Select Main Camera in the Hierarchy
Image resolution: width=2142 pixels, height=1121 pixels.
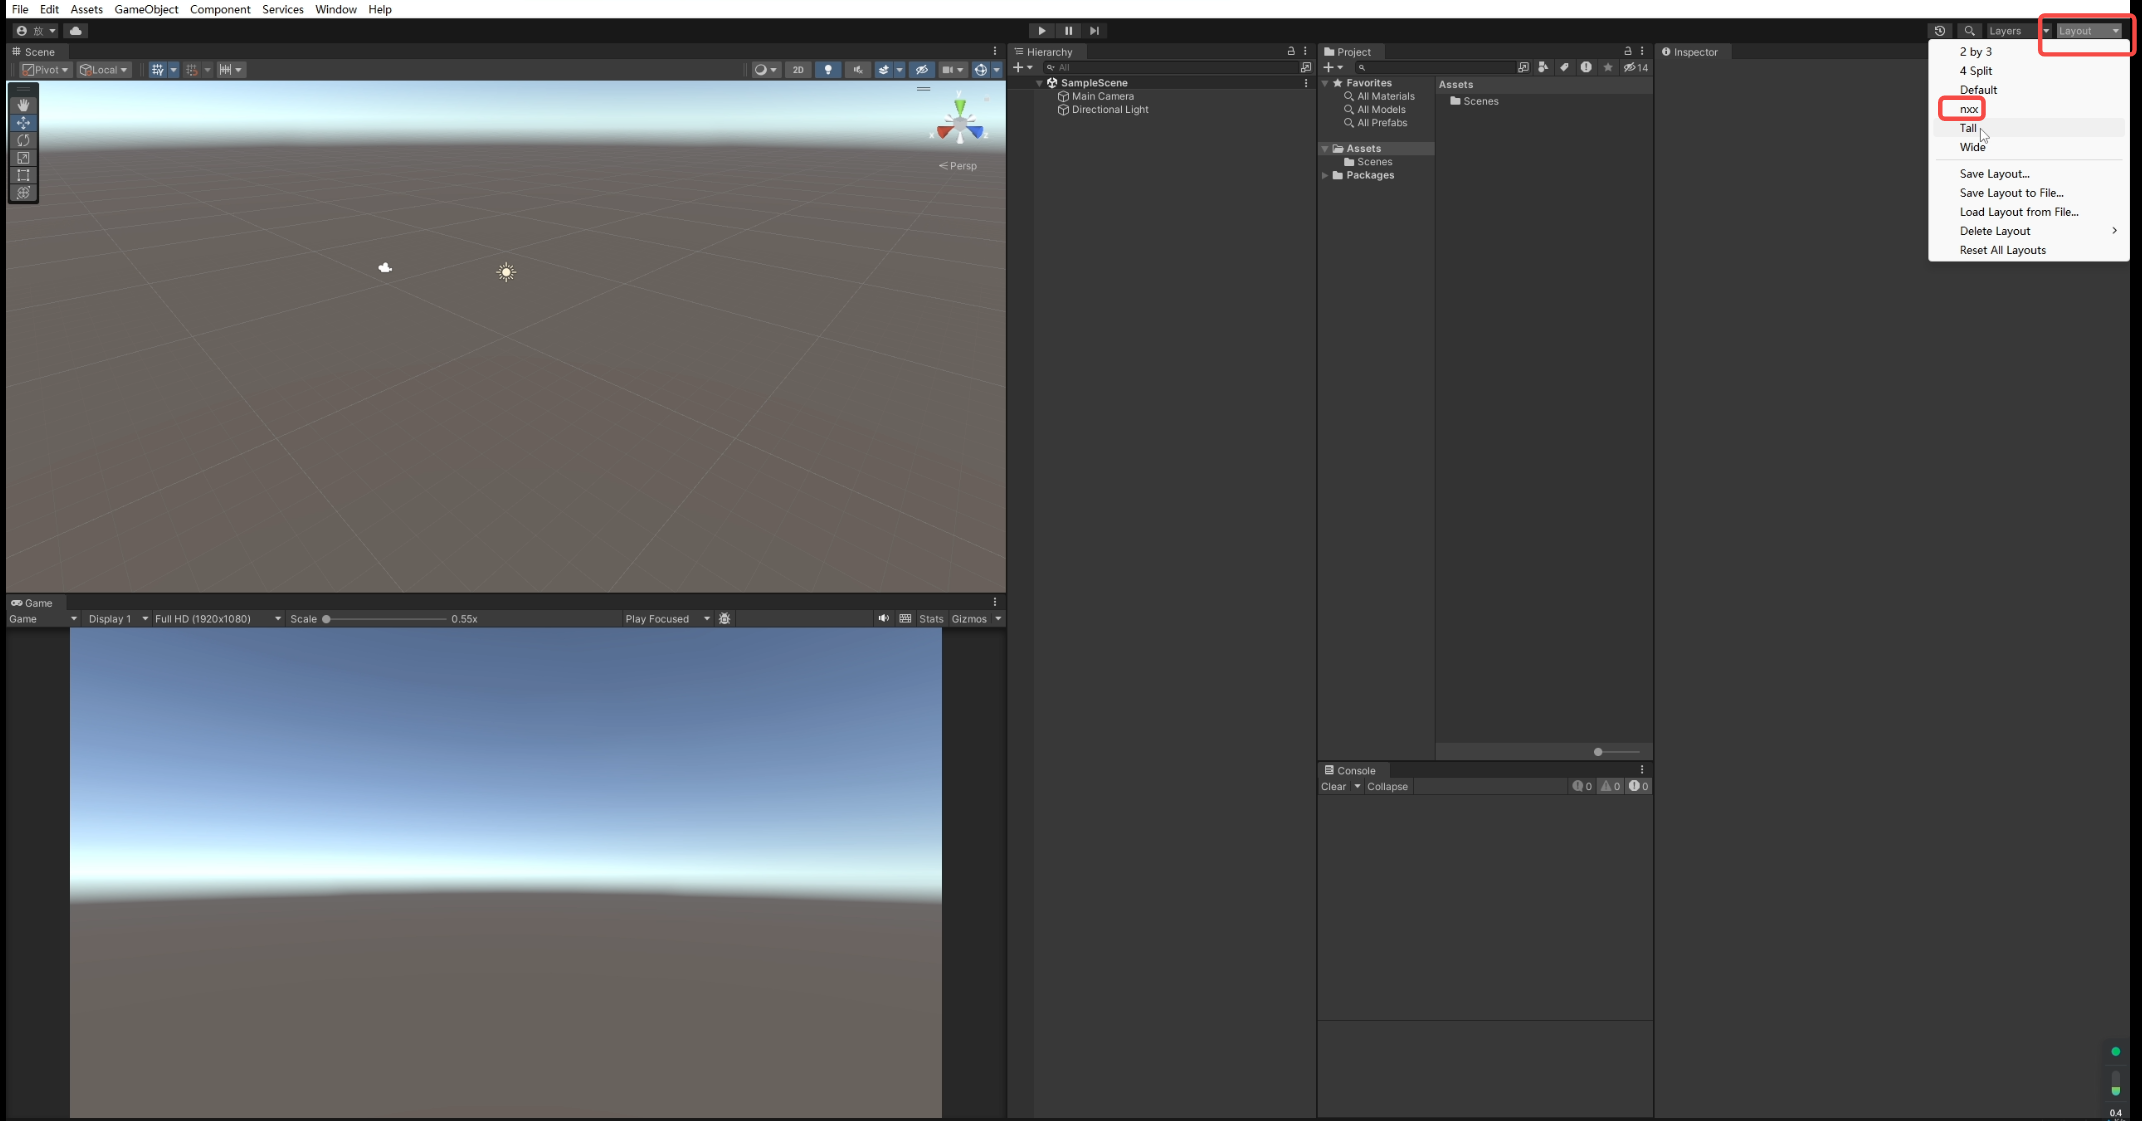click(x=1102, y=97)
